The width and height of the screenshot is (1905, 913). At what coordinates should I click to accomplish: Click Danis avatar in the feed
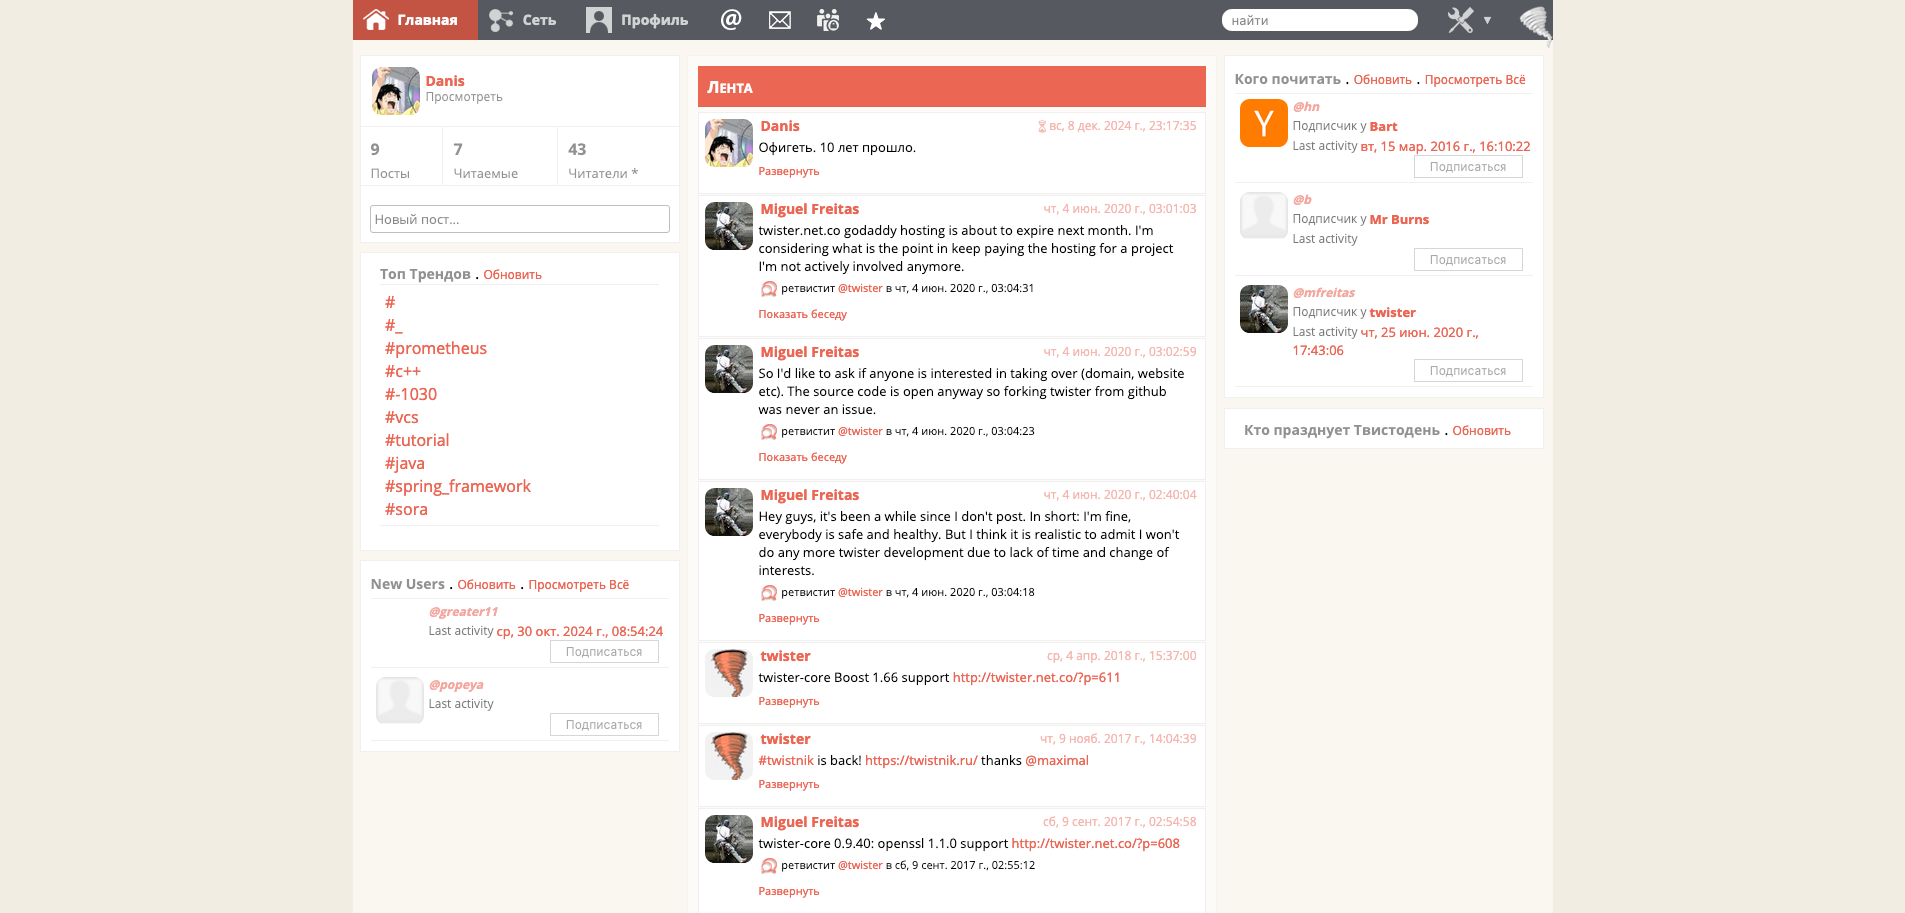pyautogui.click(x=729, y=143)
